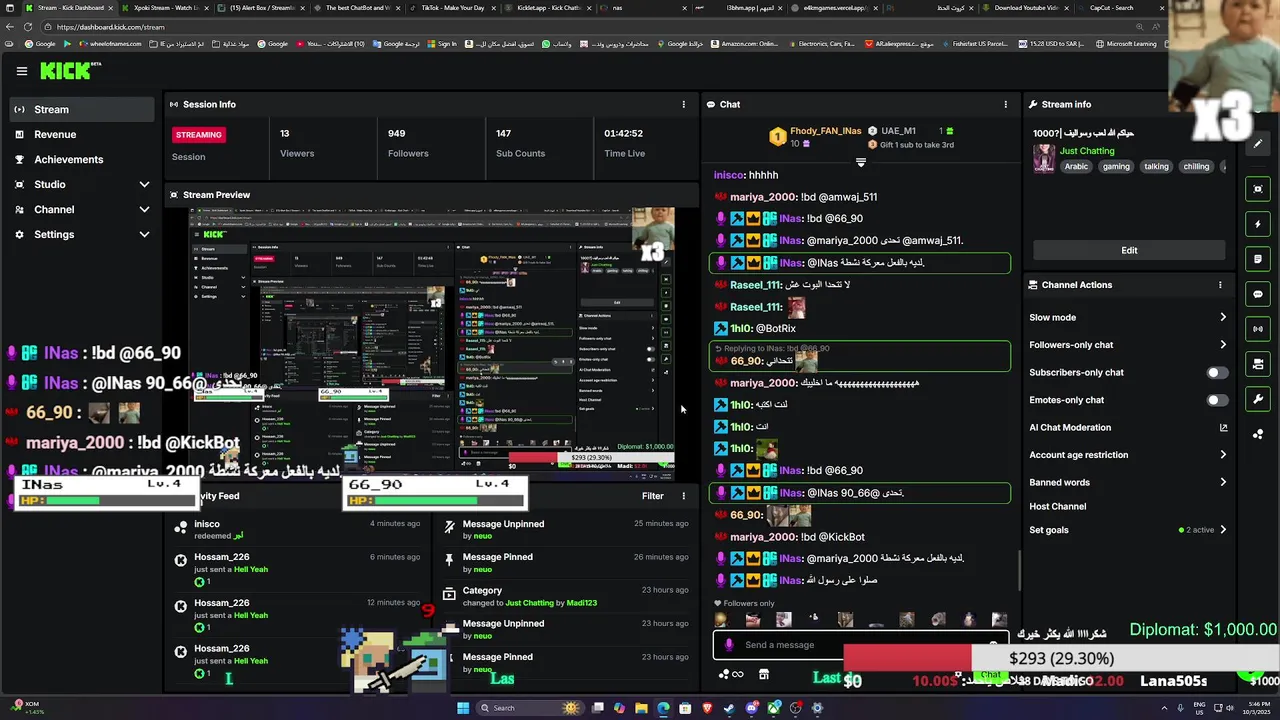Click the Send a message input field
The image size is (1280, 720).
[860, 645]
